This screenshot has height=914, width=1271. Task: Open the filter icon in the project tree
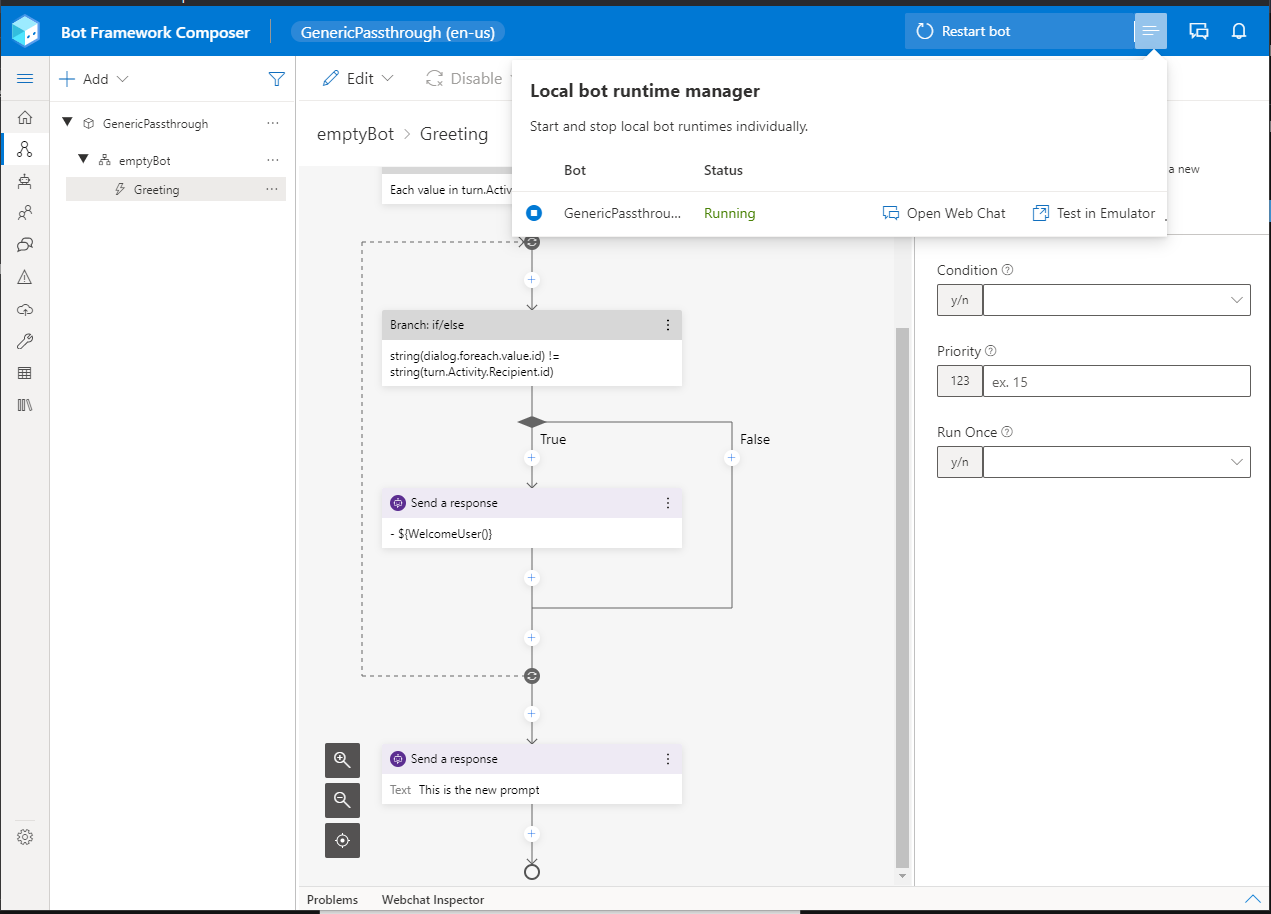[277, 79]
